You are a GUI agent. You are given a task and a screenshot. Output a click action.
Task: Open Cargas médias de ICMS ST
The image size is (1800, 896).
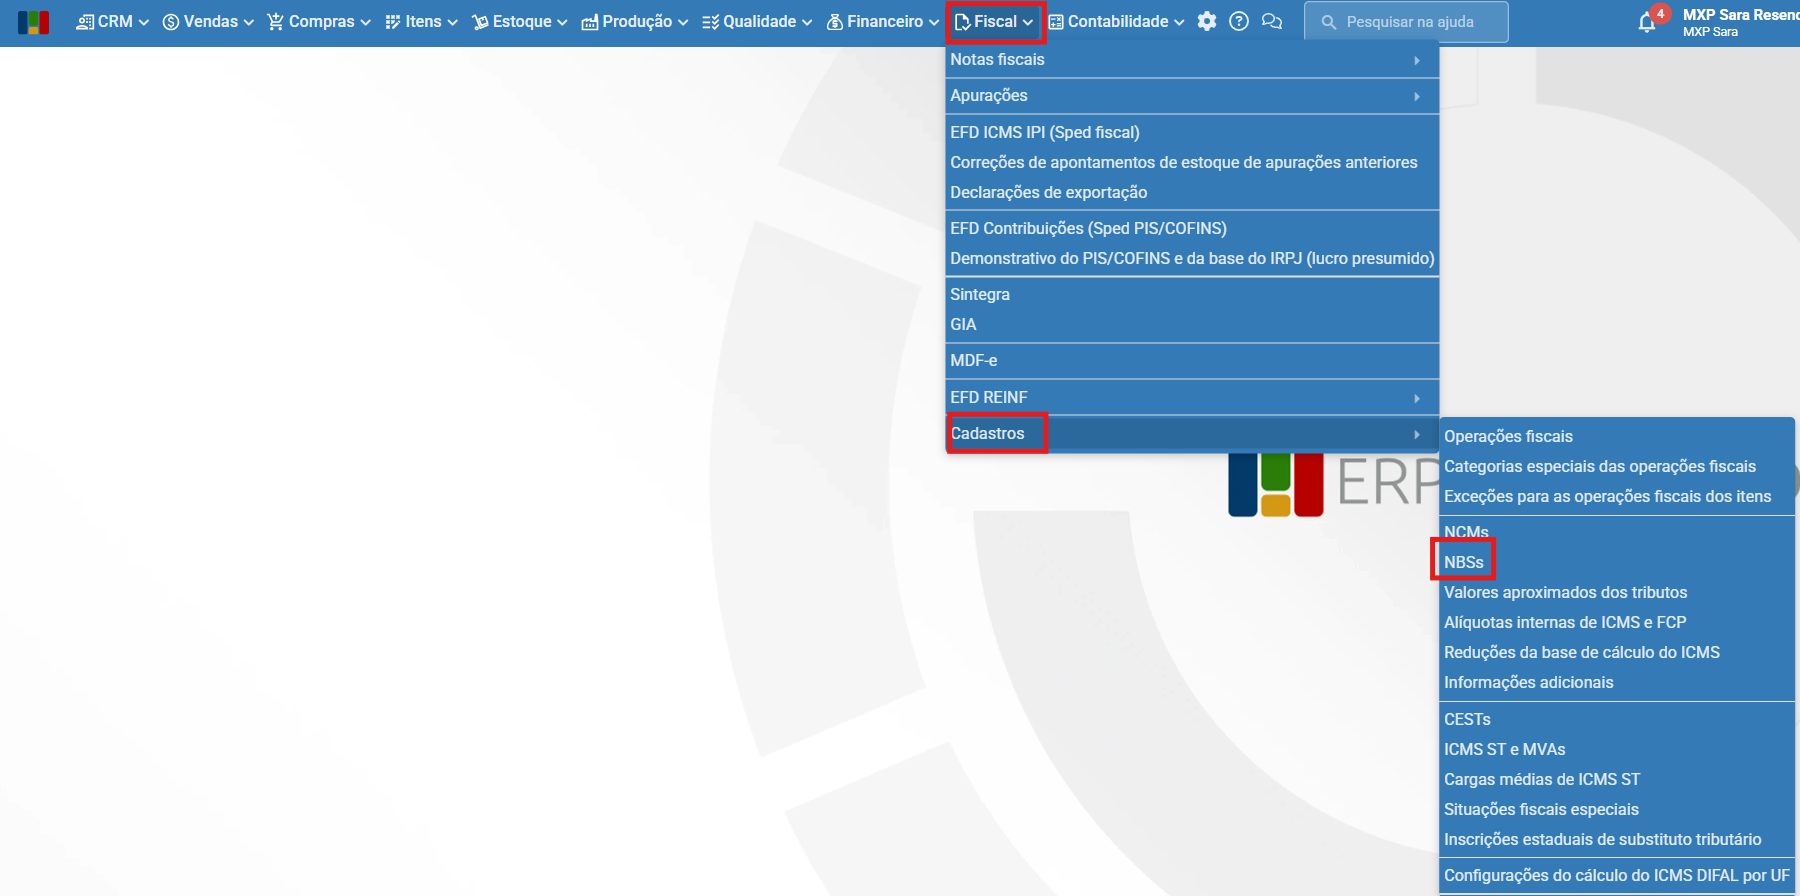pos(1617,779)
